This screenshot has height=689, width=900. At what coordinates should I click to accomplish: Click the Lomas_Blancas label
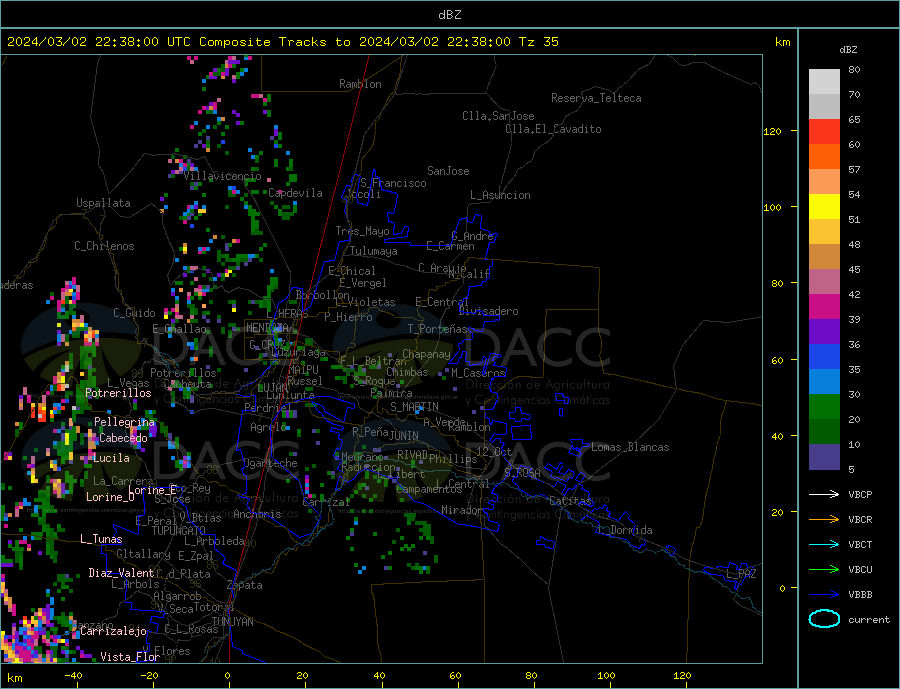[x=630, y=447]
